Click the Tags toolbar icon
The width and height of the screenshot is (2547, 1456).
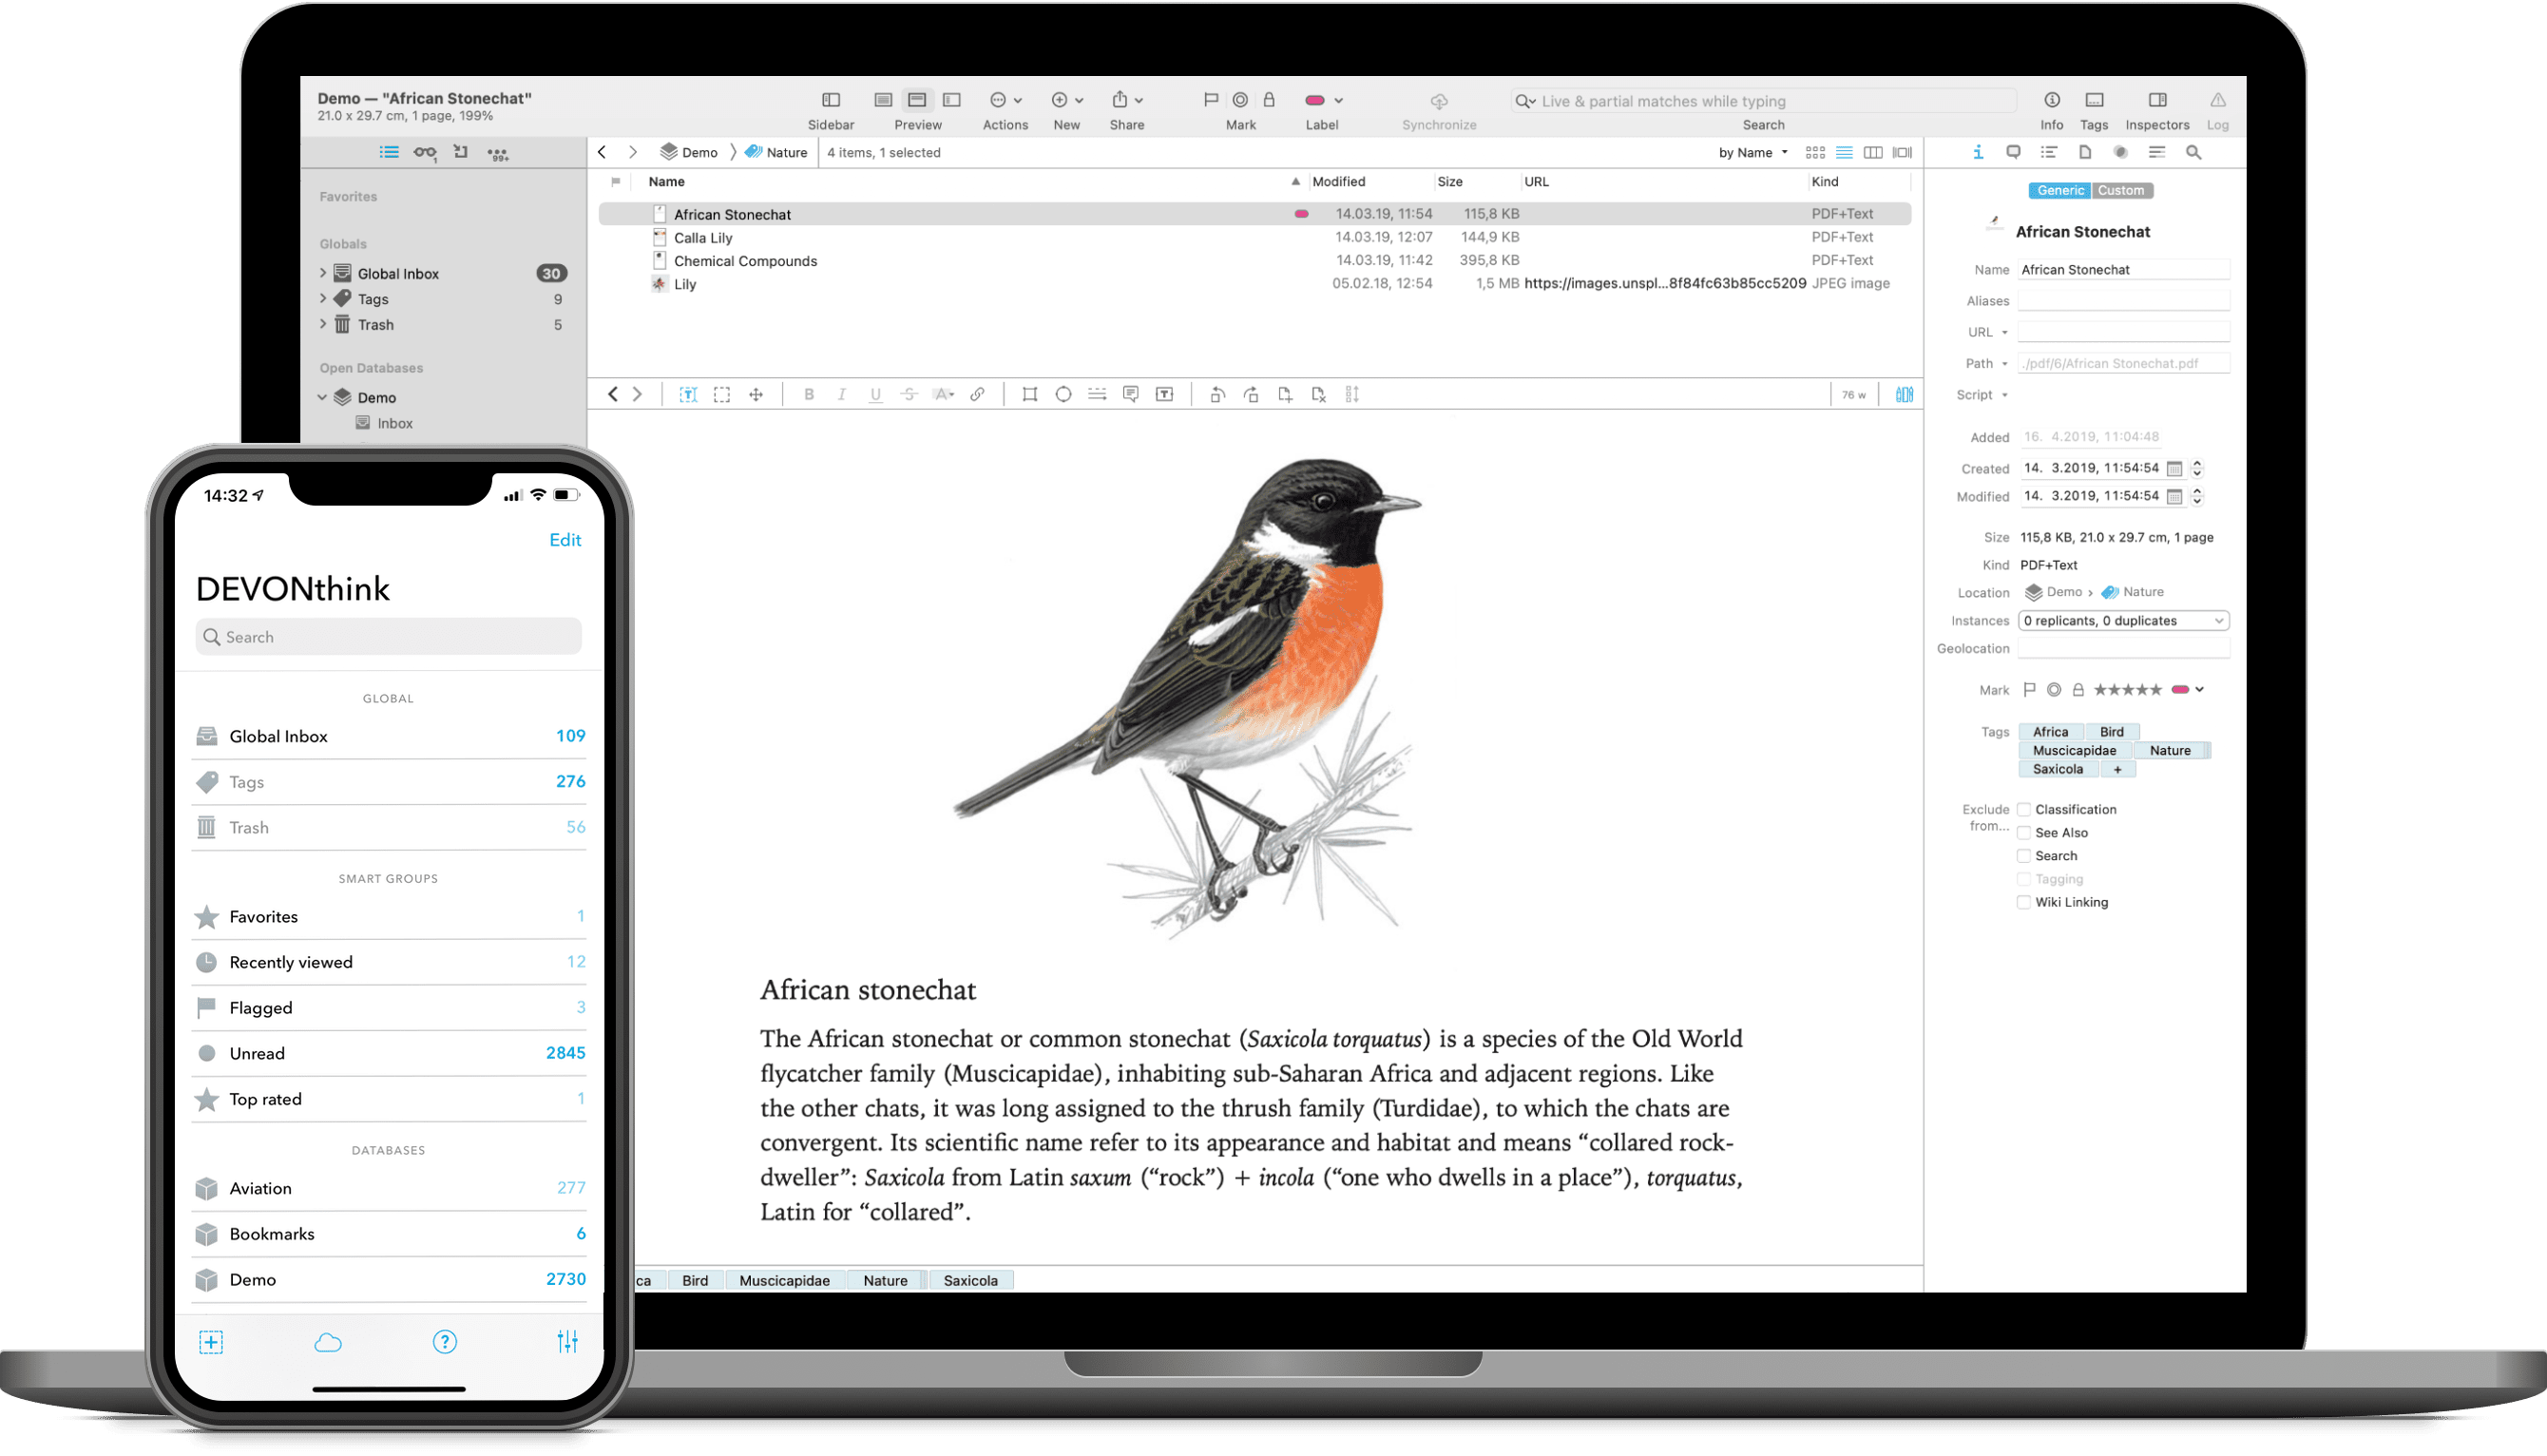coord(2093,100)
